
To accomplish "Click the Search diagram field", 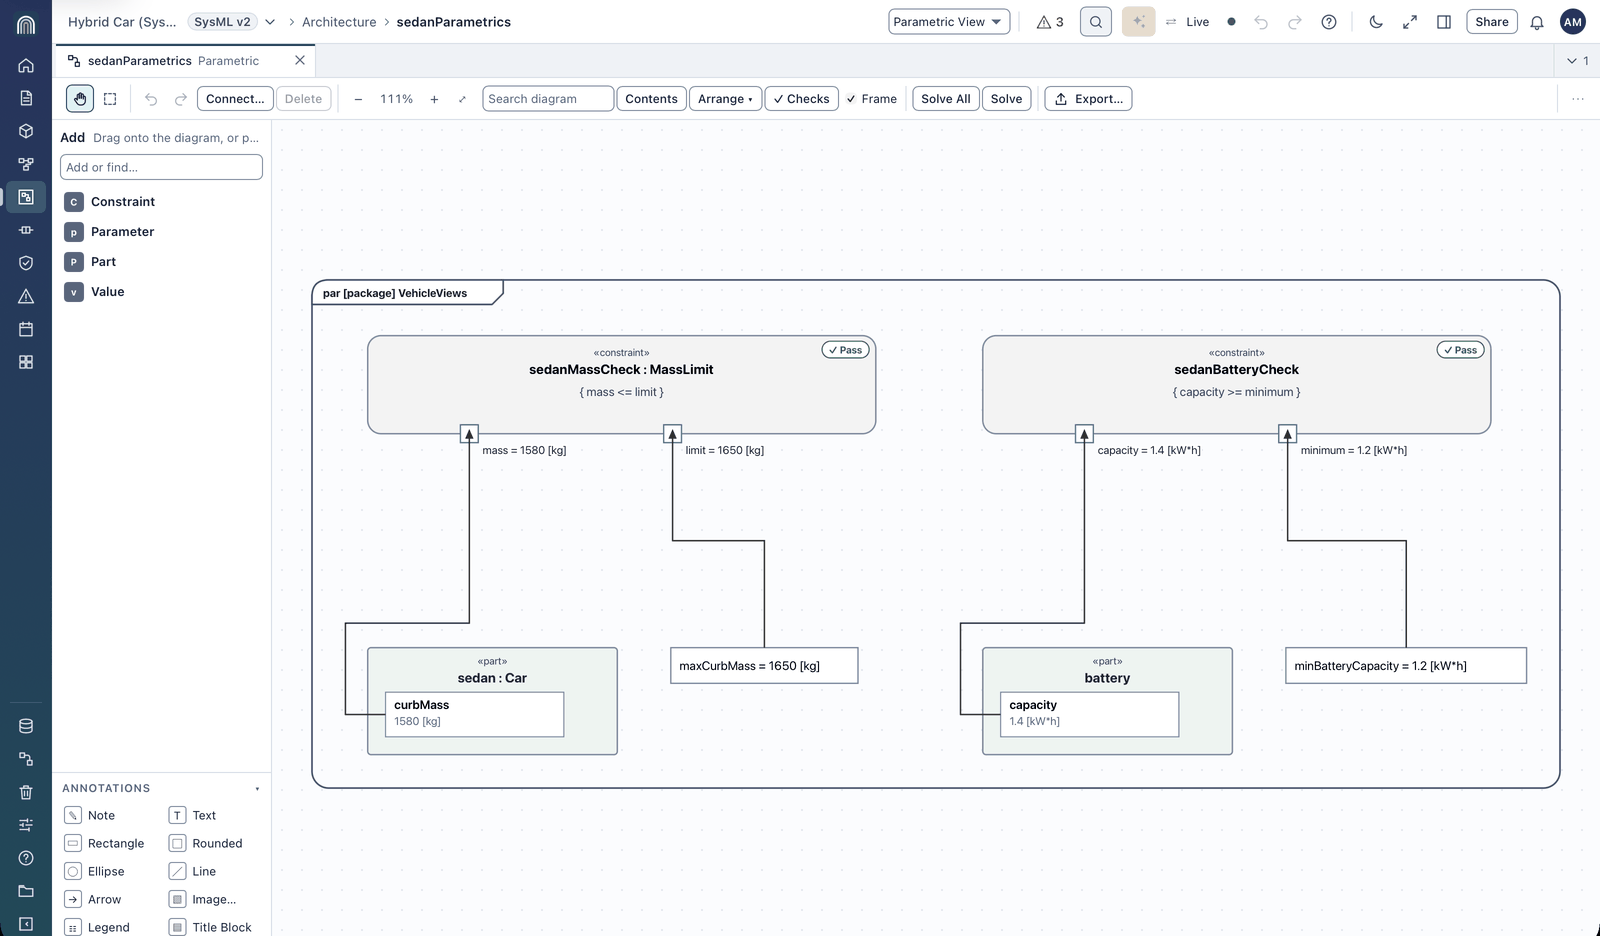I will pos(548,99).
